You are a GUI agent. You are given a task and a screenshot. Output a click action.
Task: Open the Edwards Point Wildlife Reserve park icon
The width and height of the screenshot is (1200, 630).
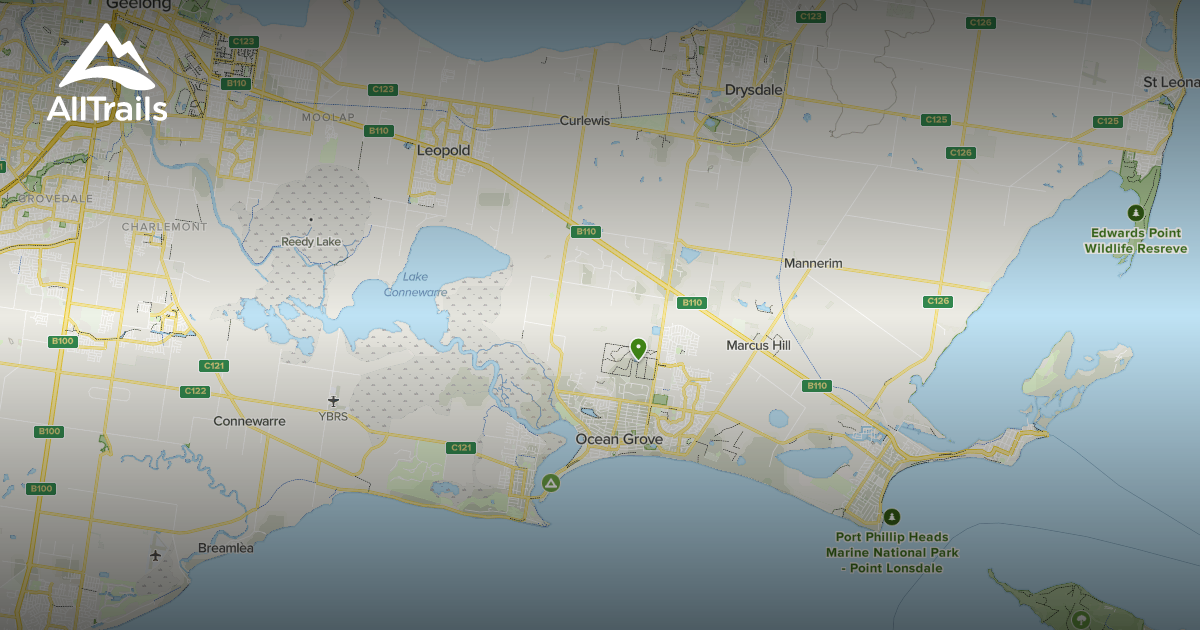point(1135,213)
